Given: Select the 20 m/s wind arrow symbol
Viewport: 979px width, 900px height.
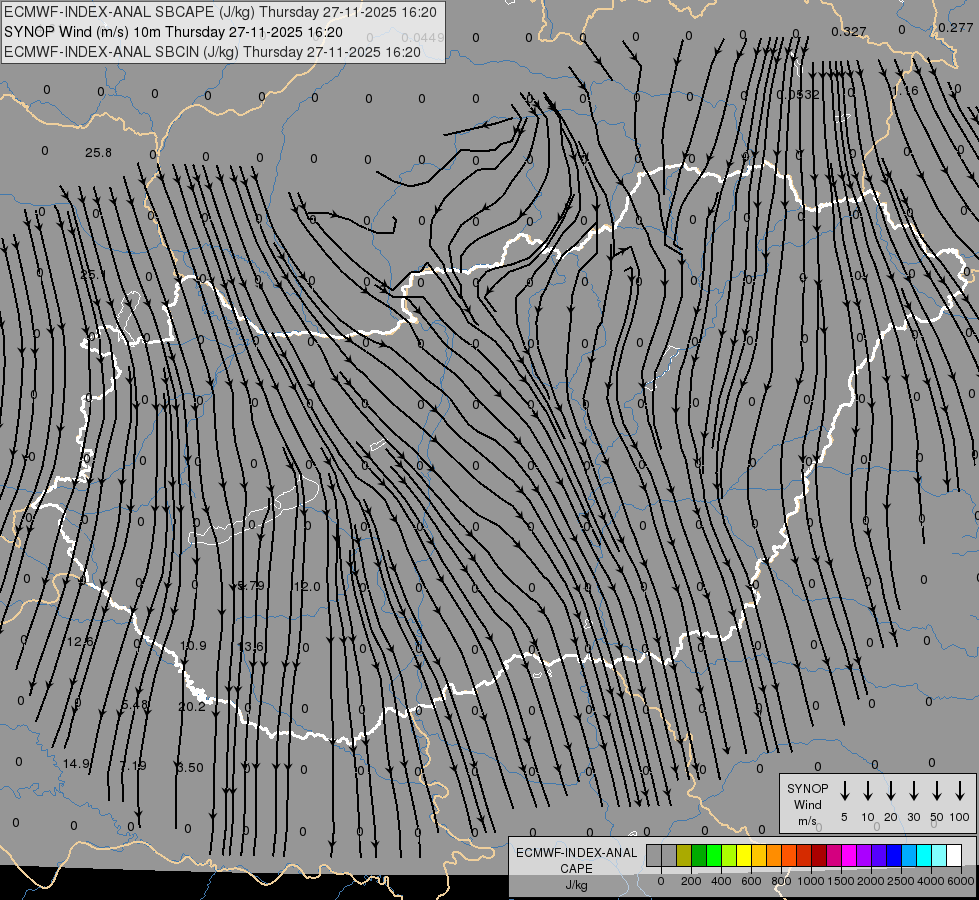Looking at the screenshot, I should coord(891,791).
